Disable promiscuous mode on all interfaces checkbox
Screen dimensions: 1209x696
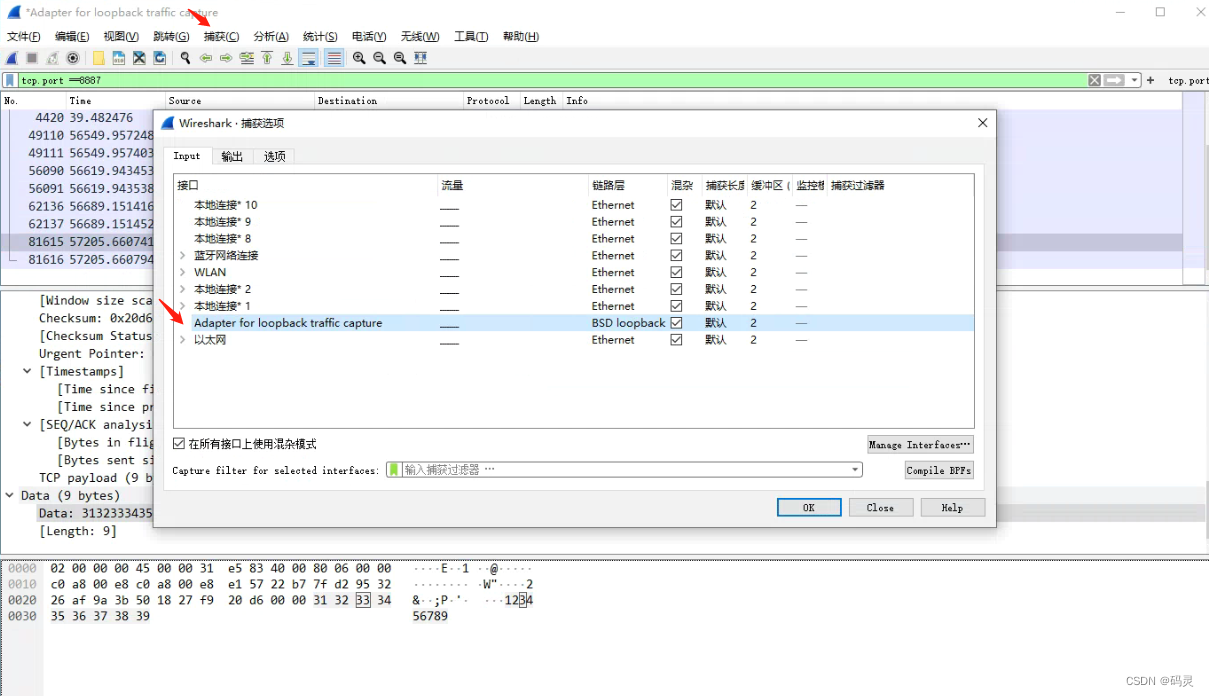pos(179,444)
